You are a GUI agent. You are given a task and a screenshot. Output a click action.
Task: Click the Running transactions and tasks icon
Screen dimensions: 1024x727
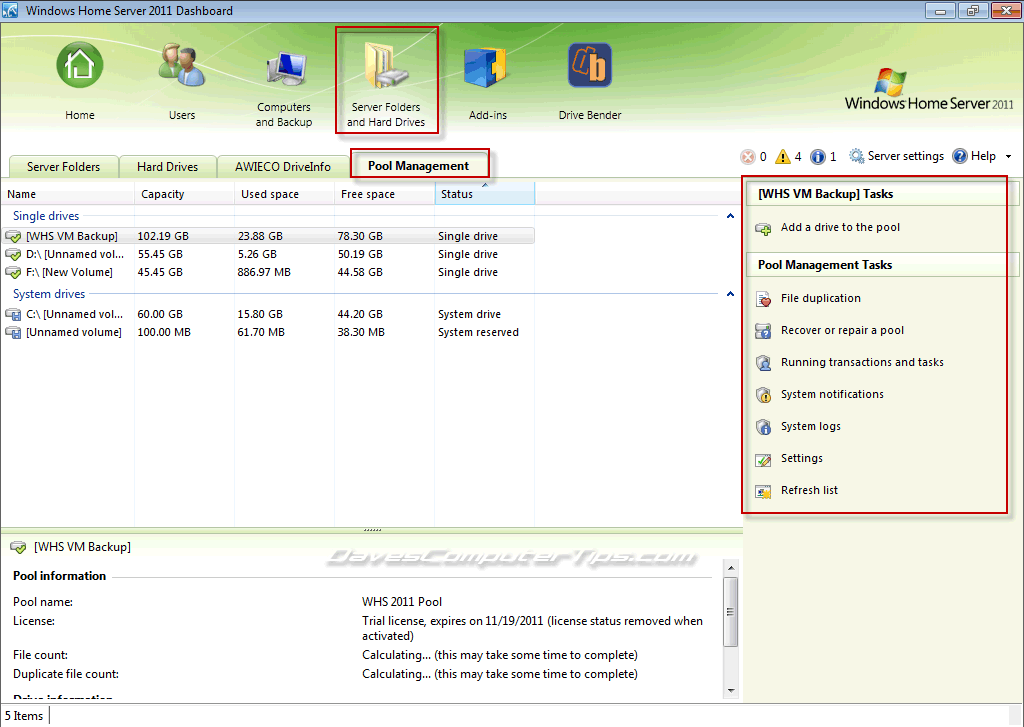point(763,363)
